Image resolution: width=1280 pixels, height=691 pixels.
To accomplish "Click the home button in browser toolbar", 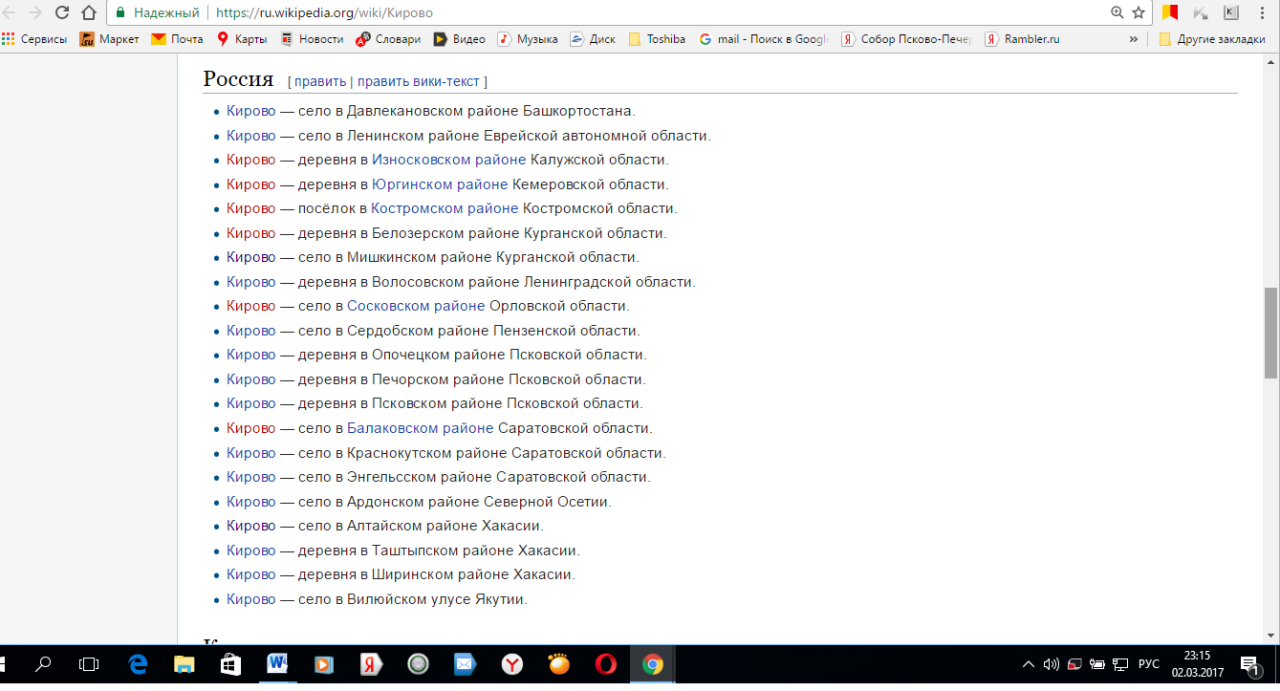I will tap(89, 13).
